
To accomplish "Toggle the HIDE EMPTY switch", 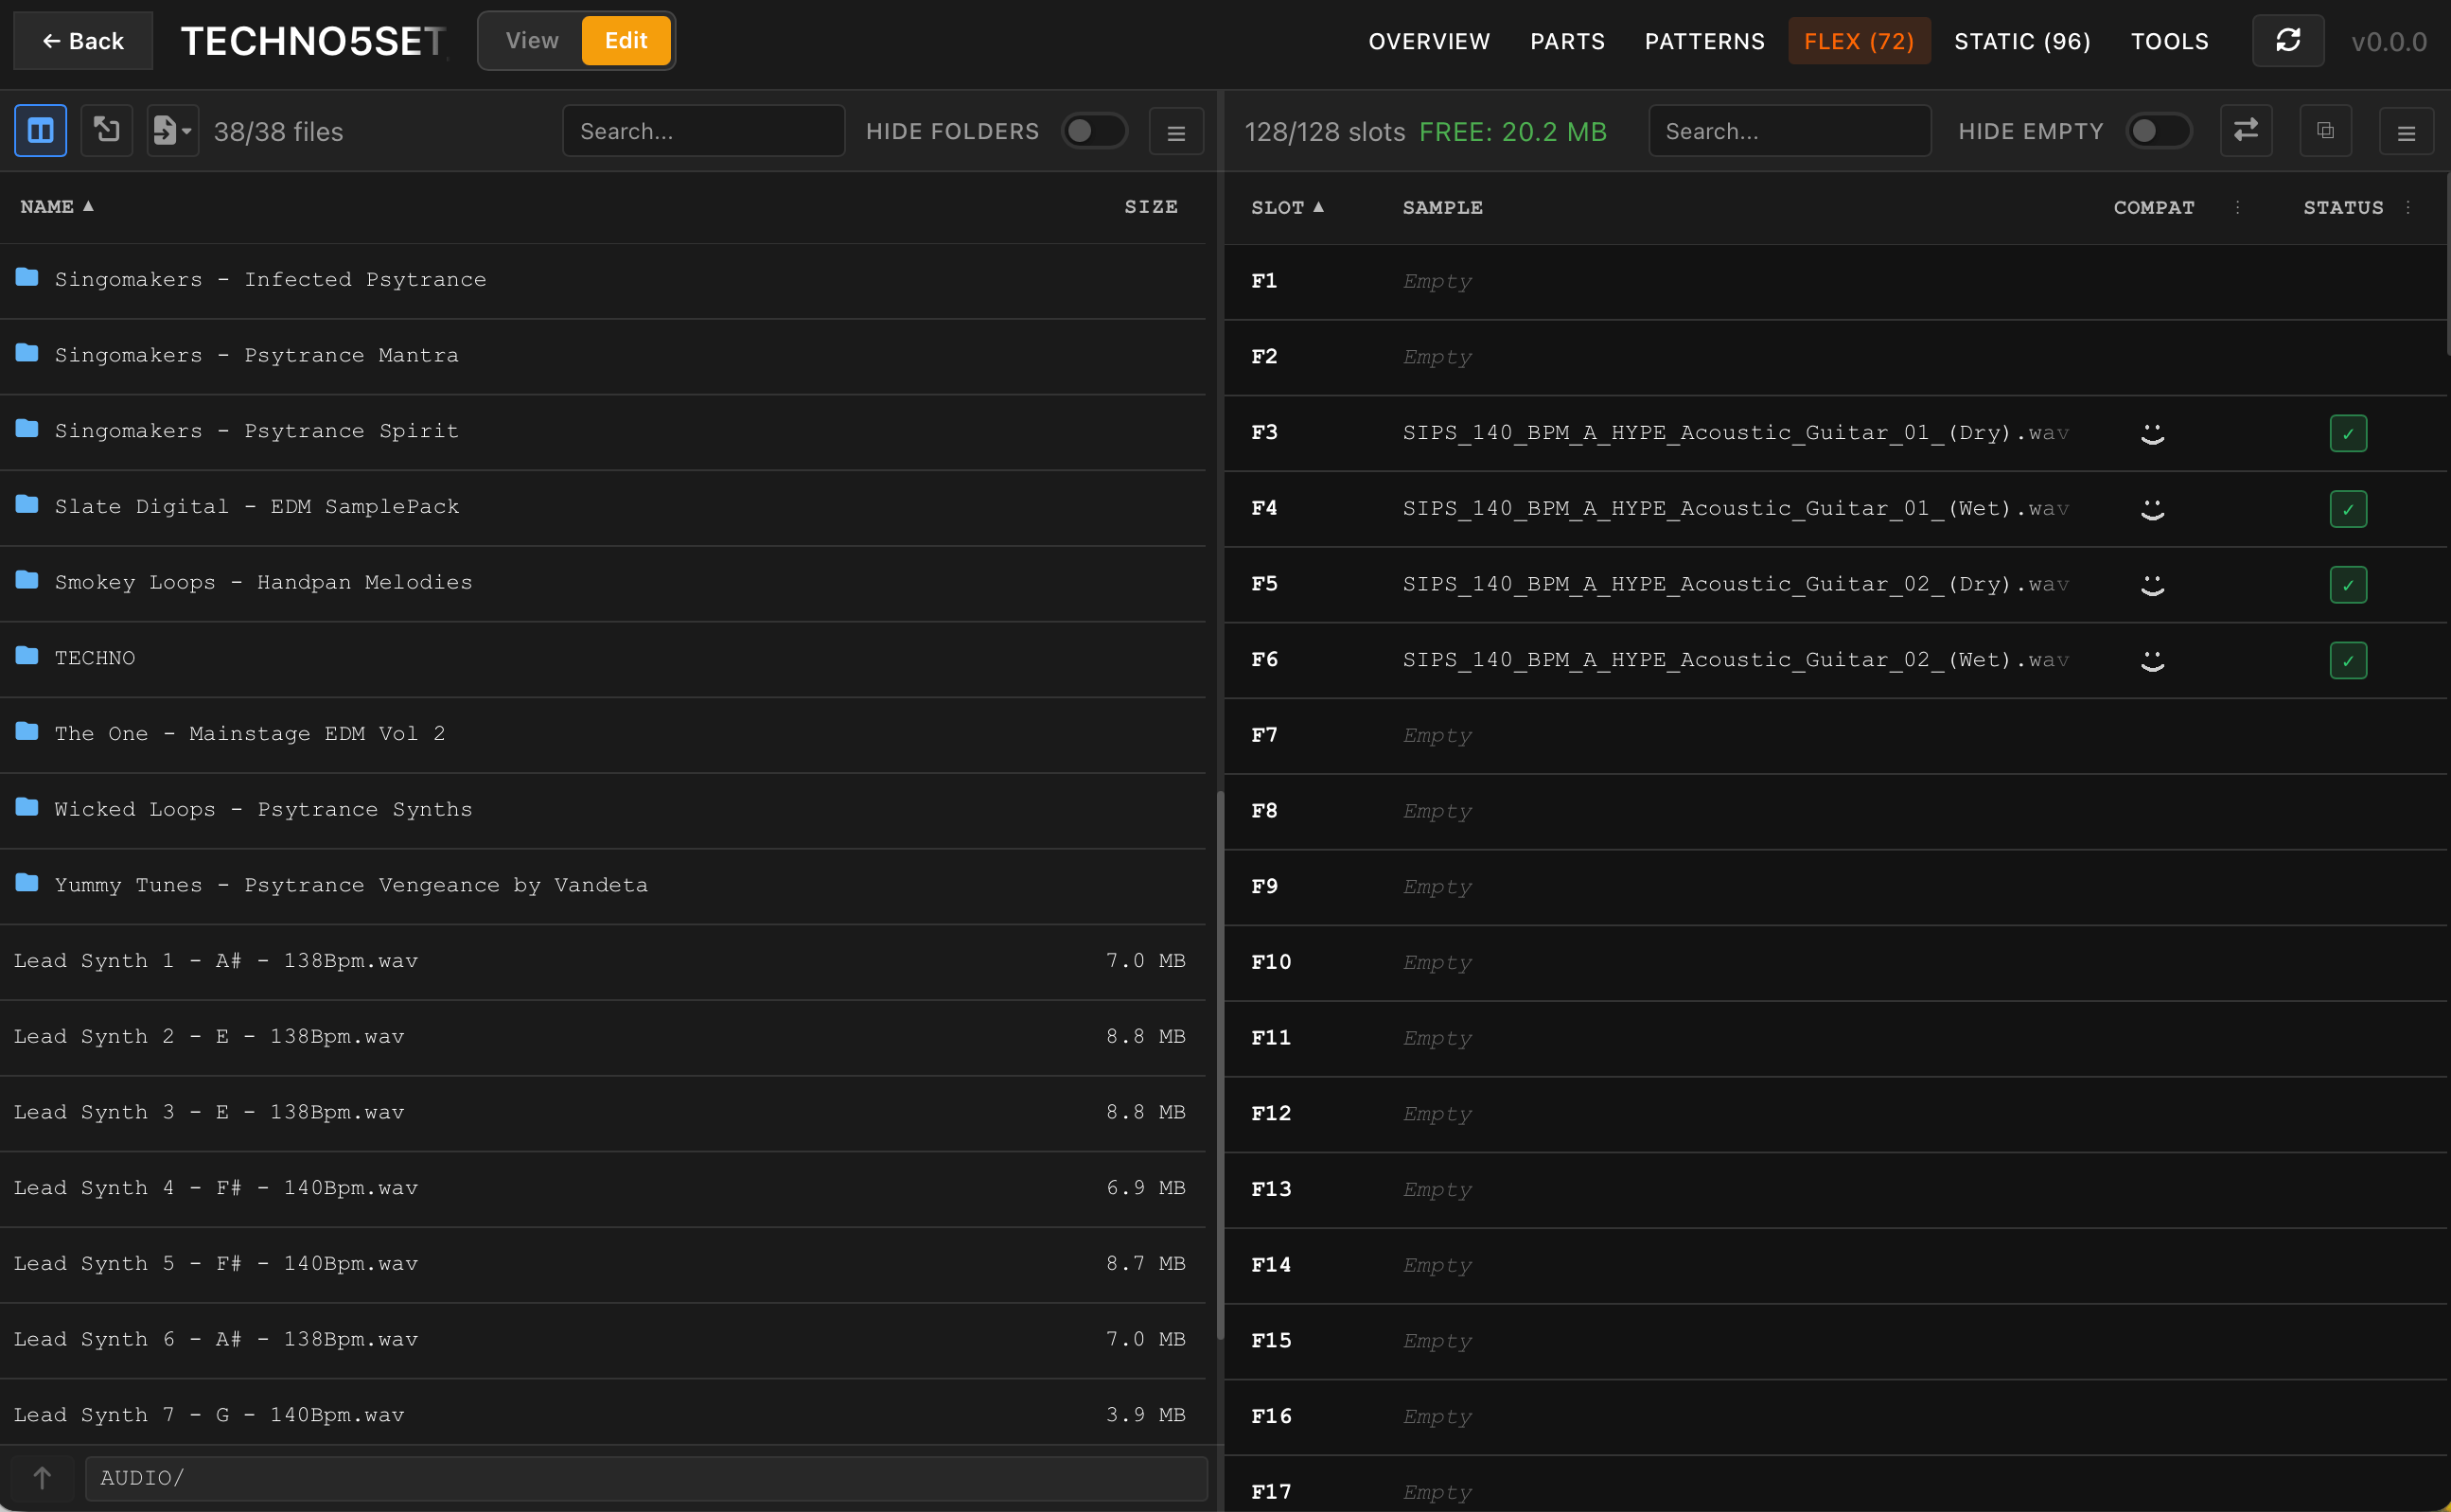I will coord(2158,131).
